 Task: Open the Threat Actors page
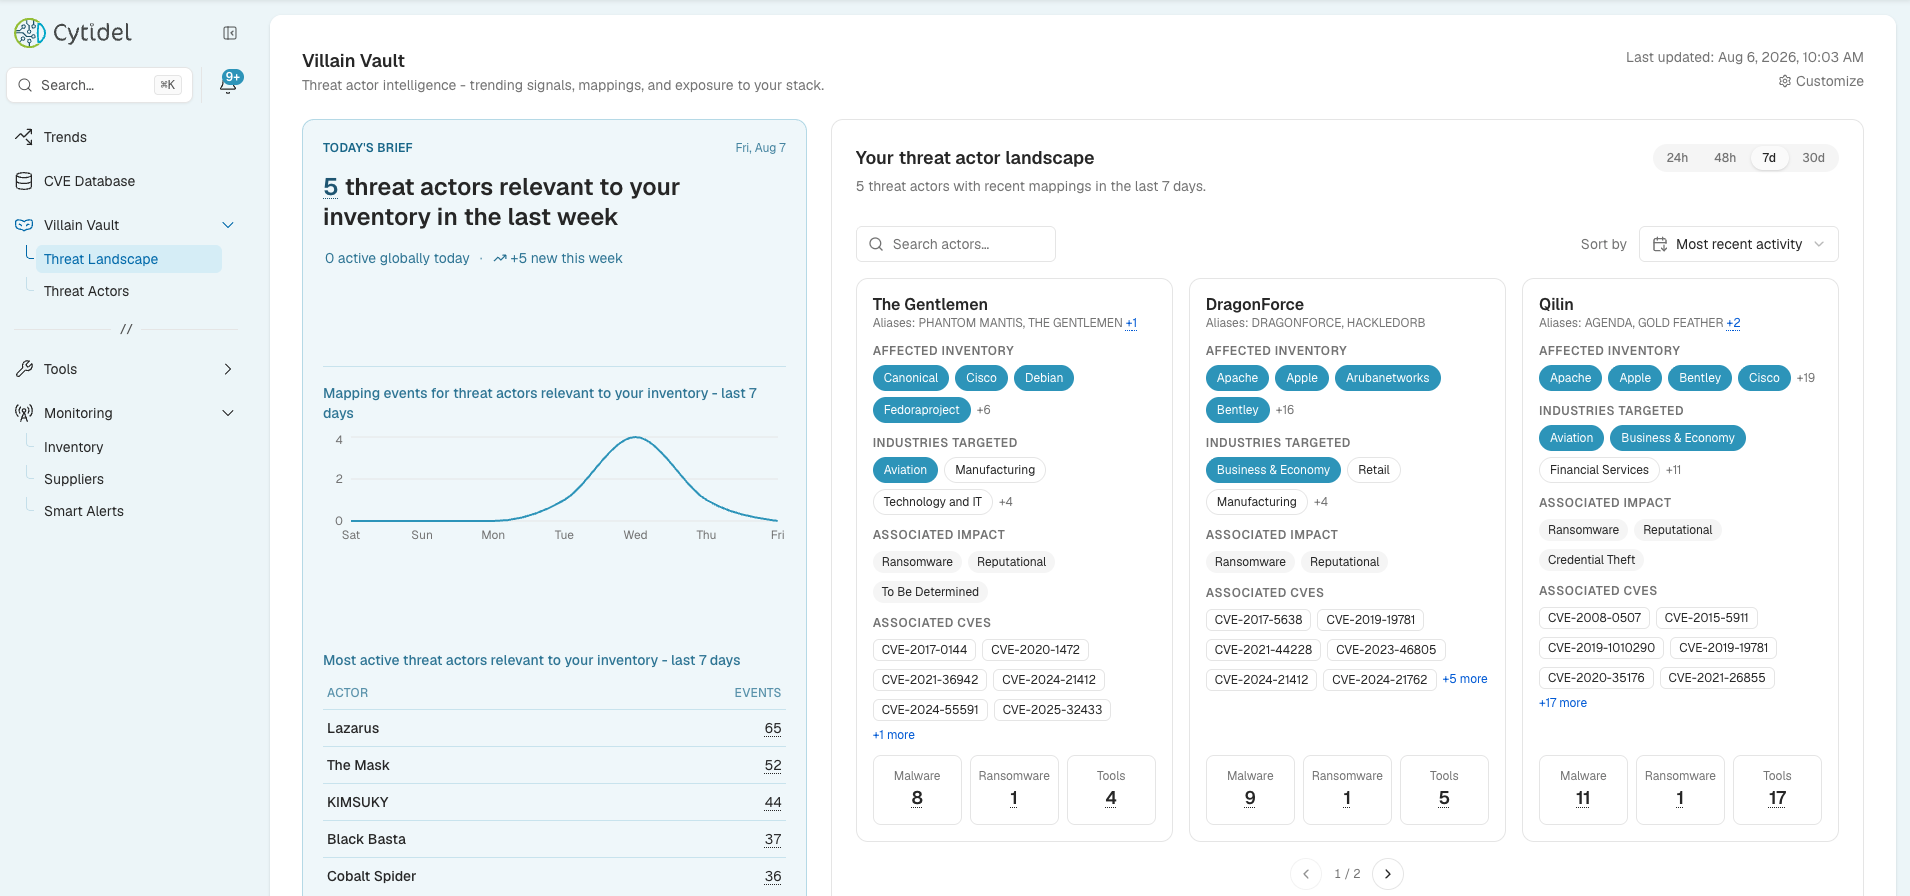coord(86,291)
